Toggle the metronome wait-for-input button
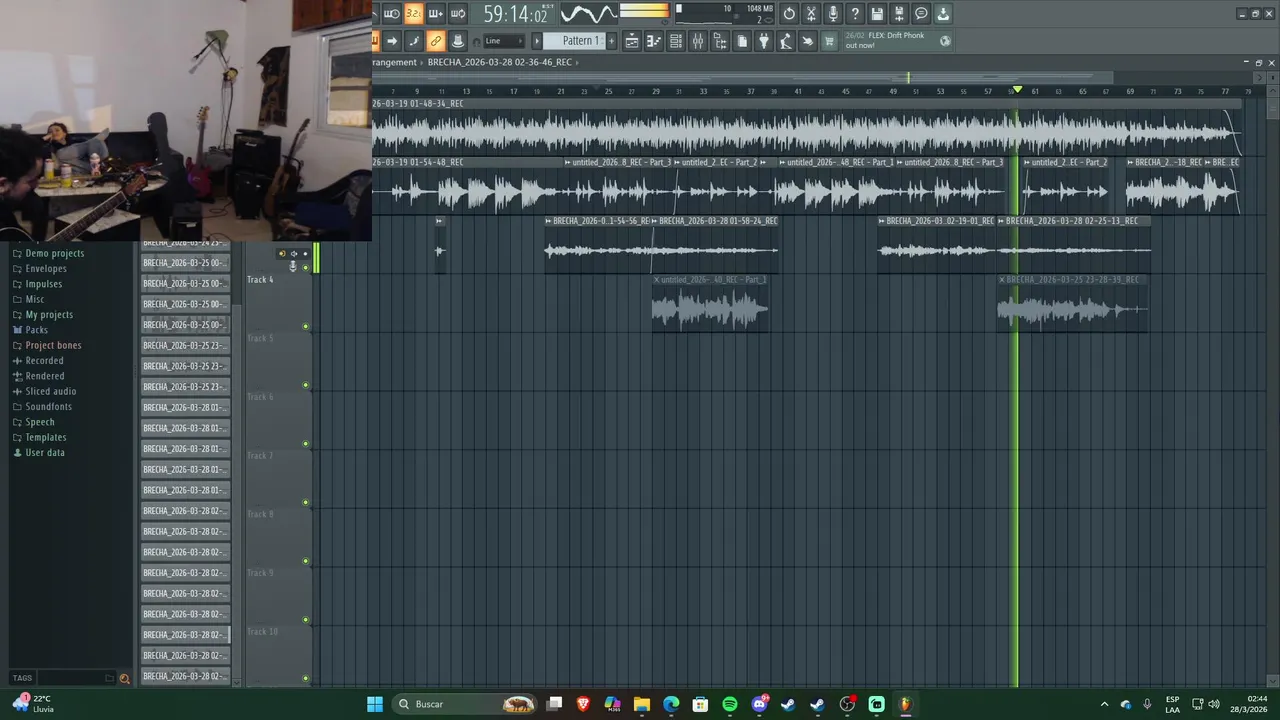 391,13
